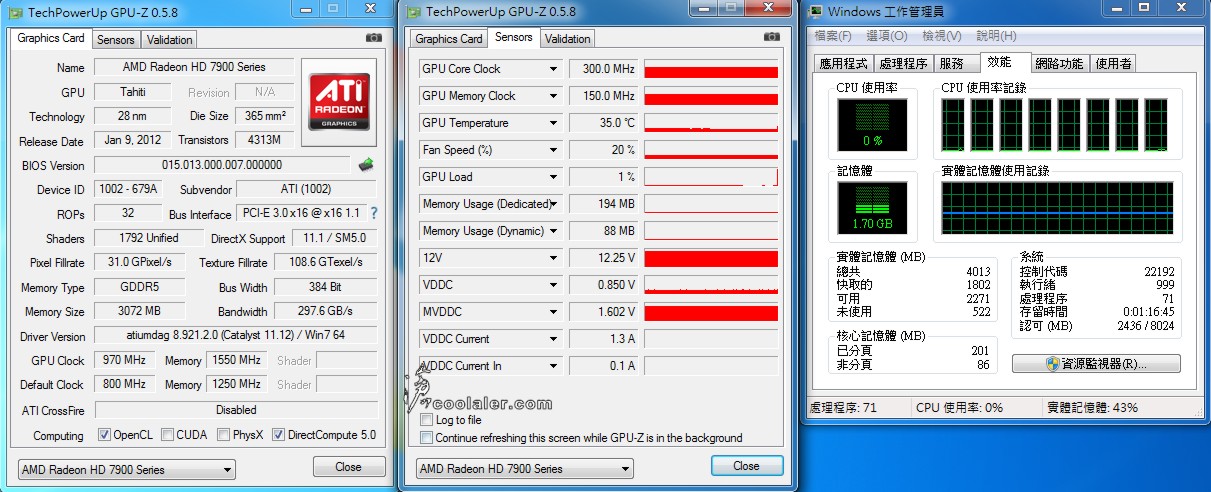Click GPU-Z title icon in Sensors window
Image resolution: width=1211 pixels, height=492 pixels.
tap(414, 12)
